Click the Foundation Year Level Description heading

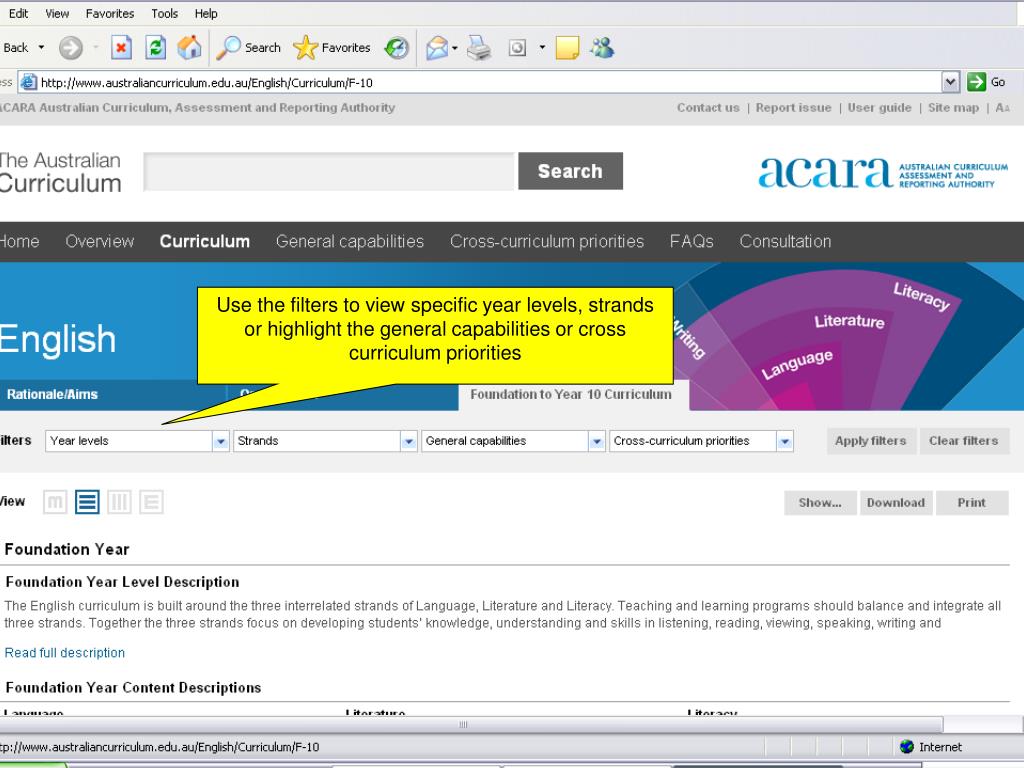point(122,582)
